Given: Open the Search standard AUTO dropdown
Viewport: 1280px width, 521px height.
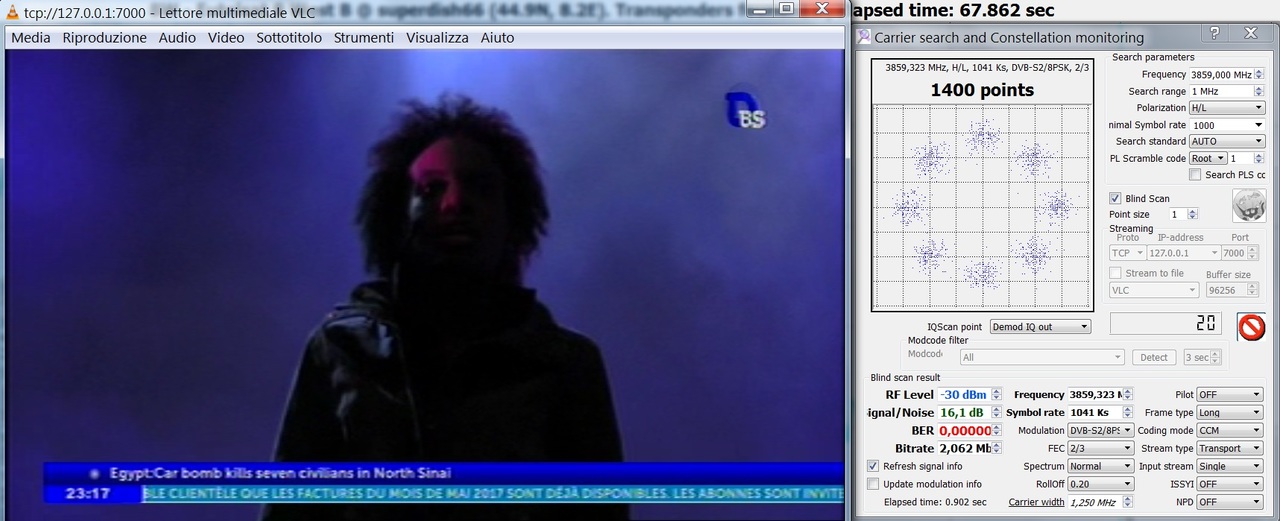Looking at the screenshot, I should (x=1227, y=141).
